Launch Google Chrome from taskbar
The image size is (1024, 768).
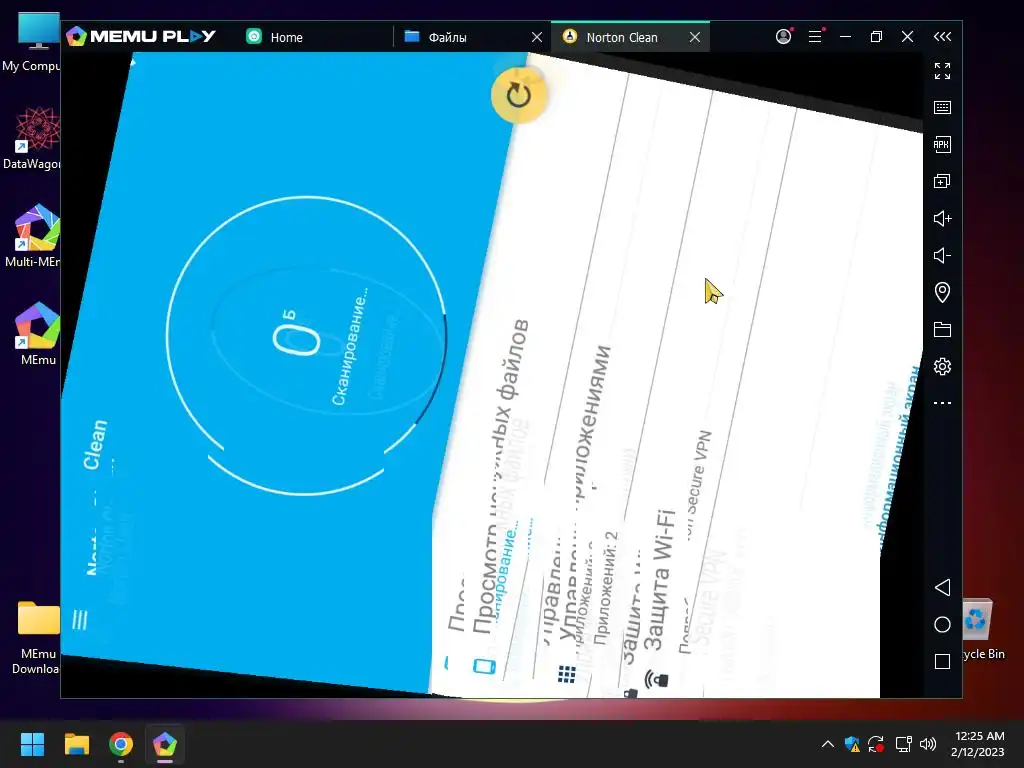tap(121, 744)
